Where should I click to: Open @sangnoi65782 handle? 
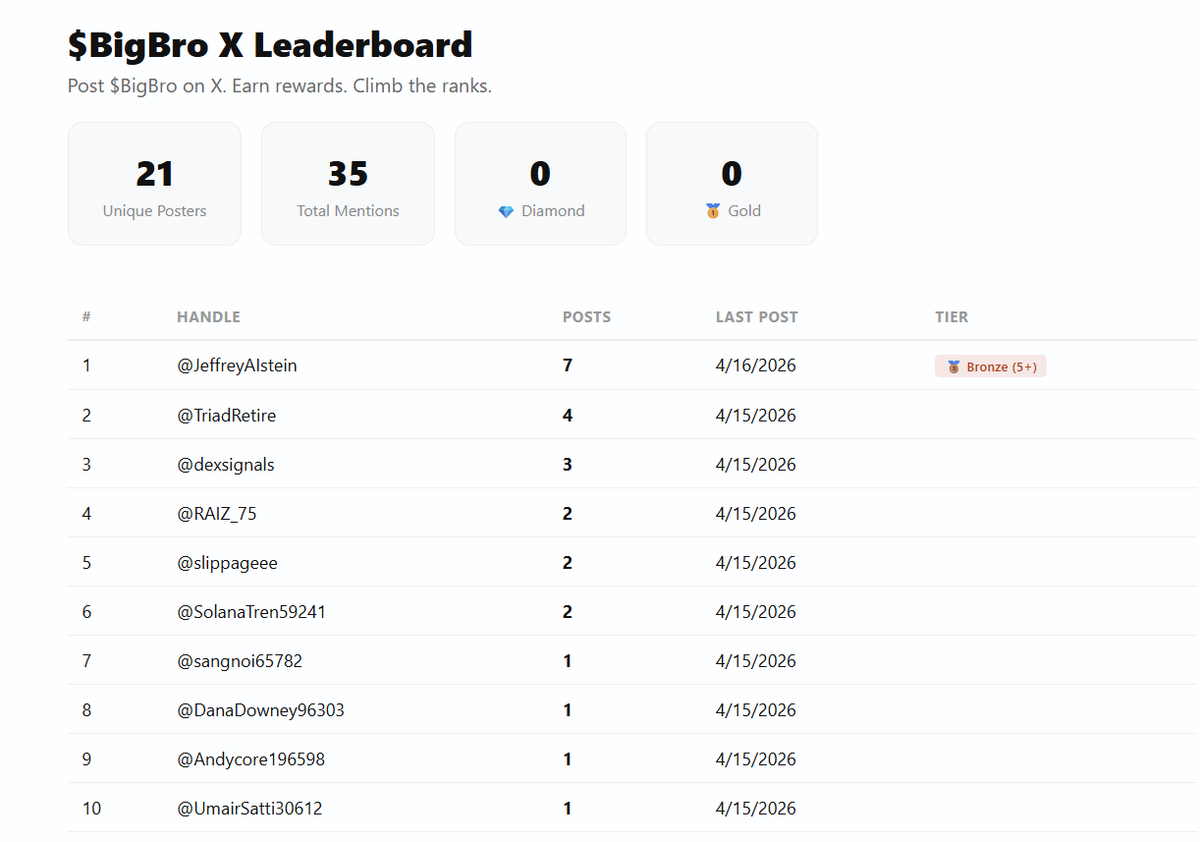(x=239, y=660)
